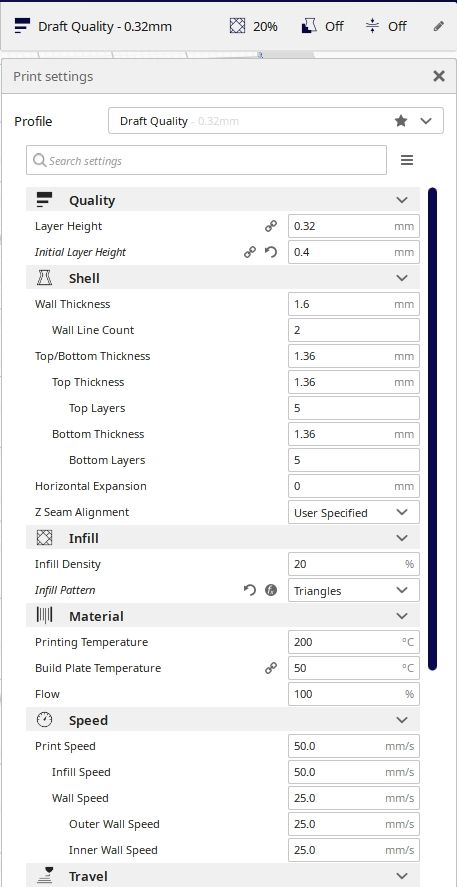Click the Infill section icon
This screenshot has height=887, width=457.
click(44, 538)
